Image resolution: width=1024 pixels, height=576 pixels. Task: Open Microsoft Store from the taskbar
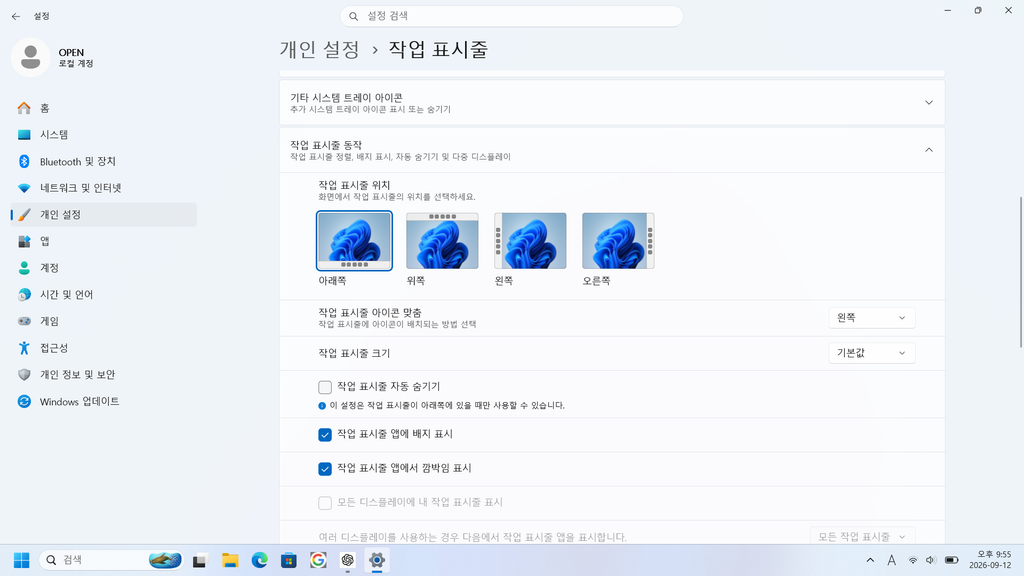point(289,560)
